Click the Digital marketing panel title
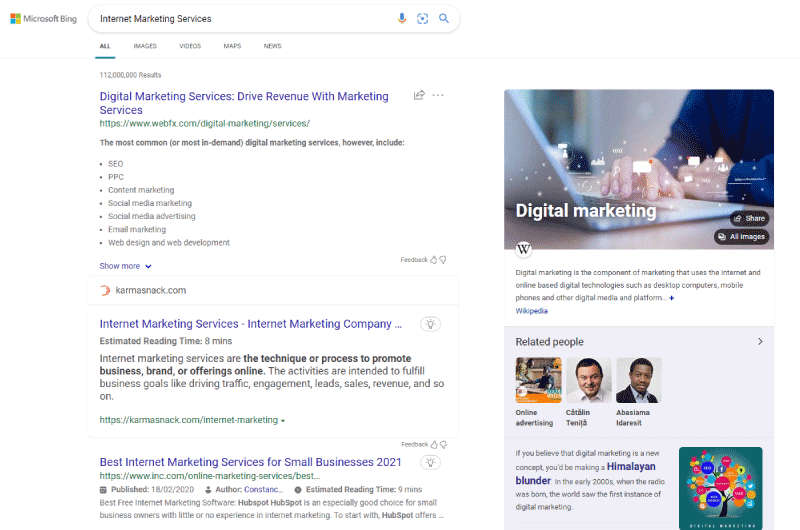The image size is (800, 530). (x=586, y=211)
